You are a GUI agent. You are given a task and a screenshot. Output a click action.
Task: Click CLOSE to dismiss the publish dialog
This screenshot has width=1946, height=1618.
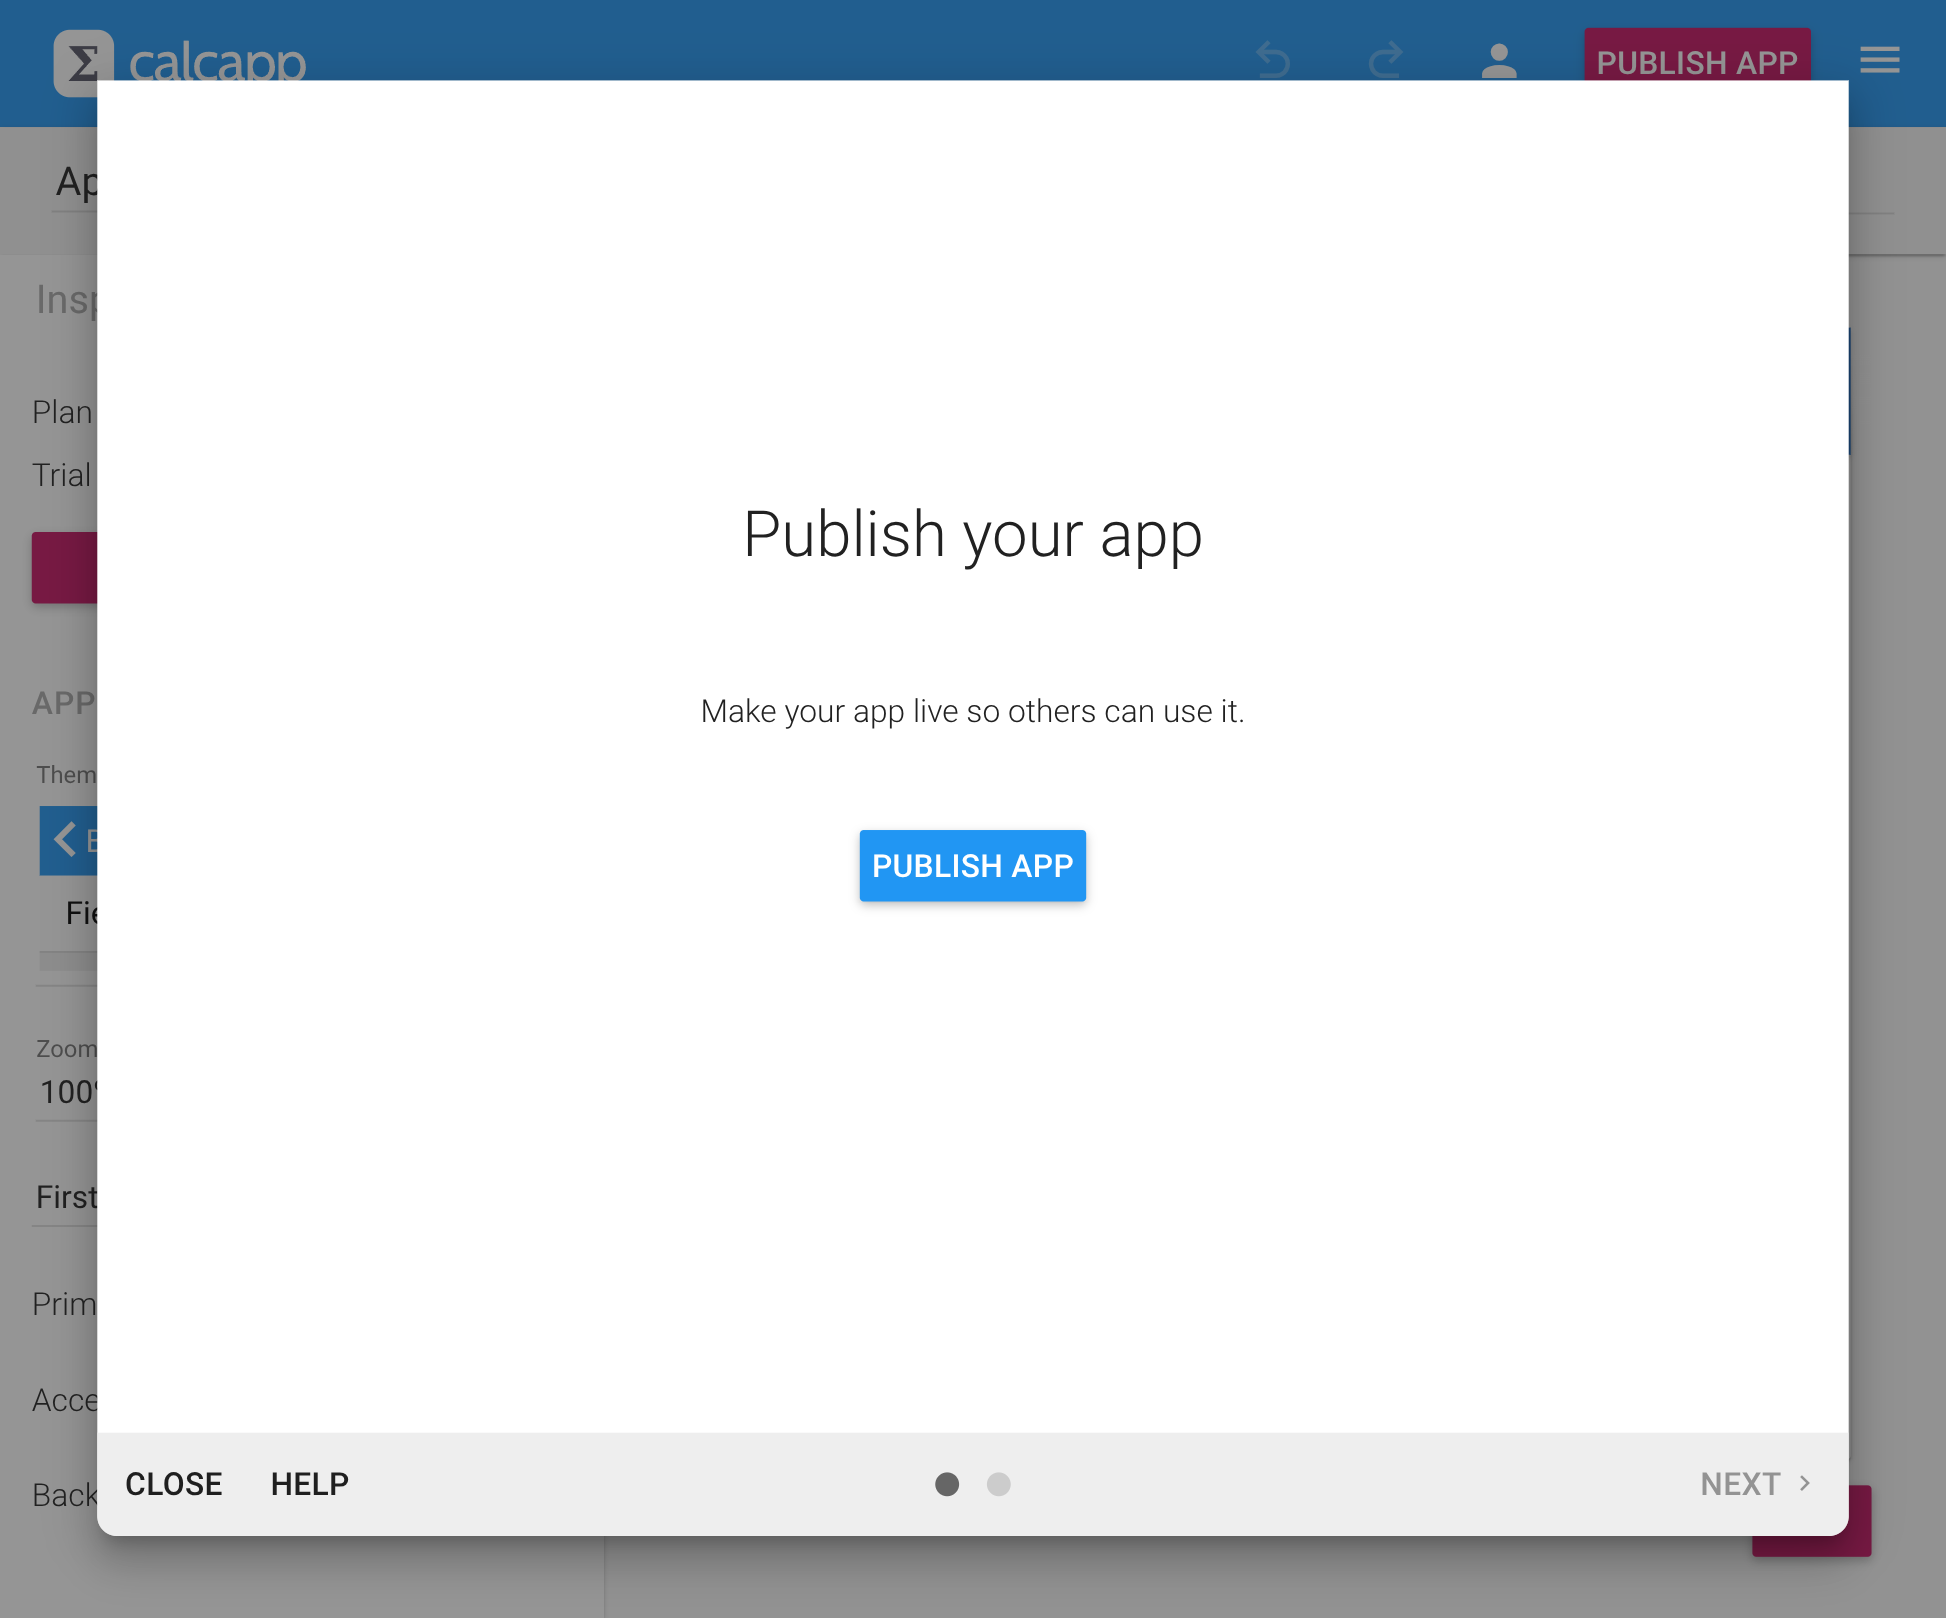point(173,1484)
